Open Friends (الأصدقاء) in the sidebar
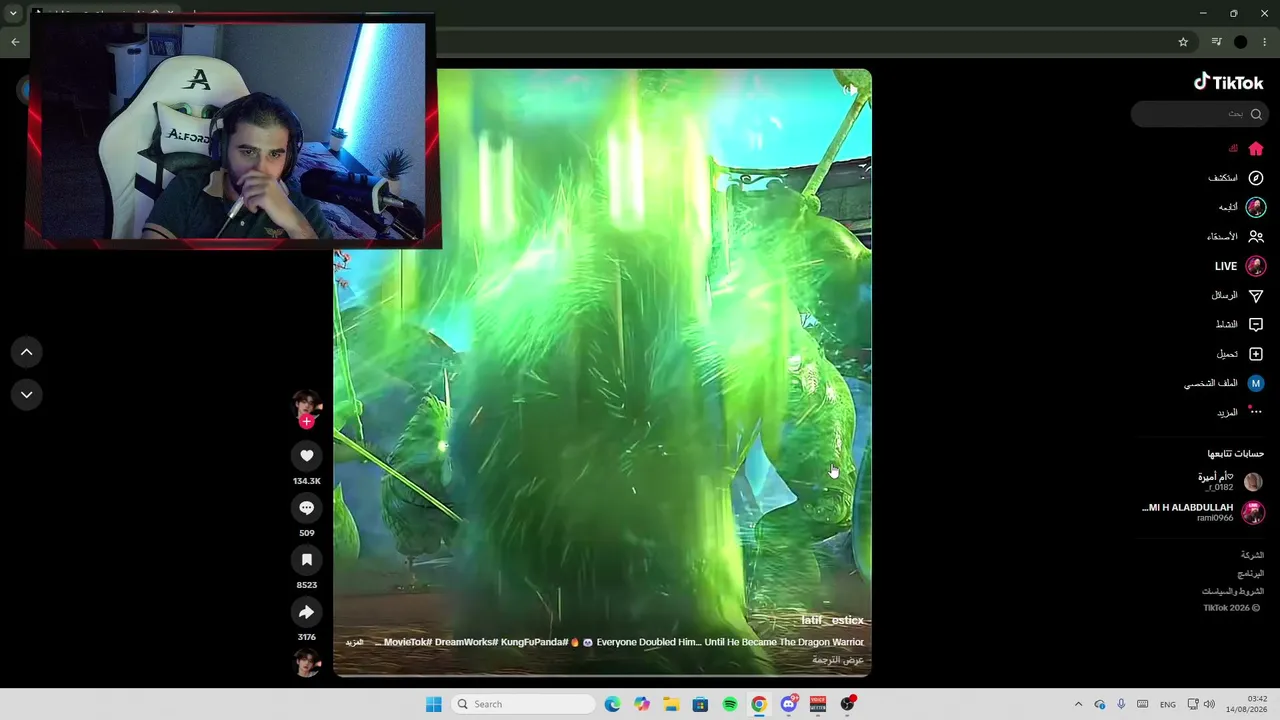Viewport: 1280px width, 720px height. [1256, 237]
